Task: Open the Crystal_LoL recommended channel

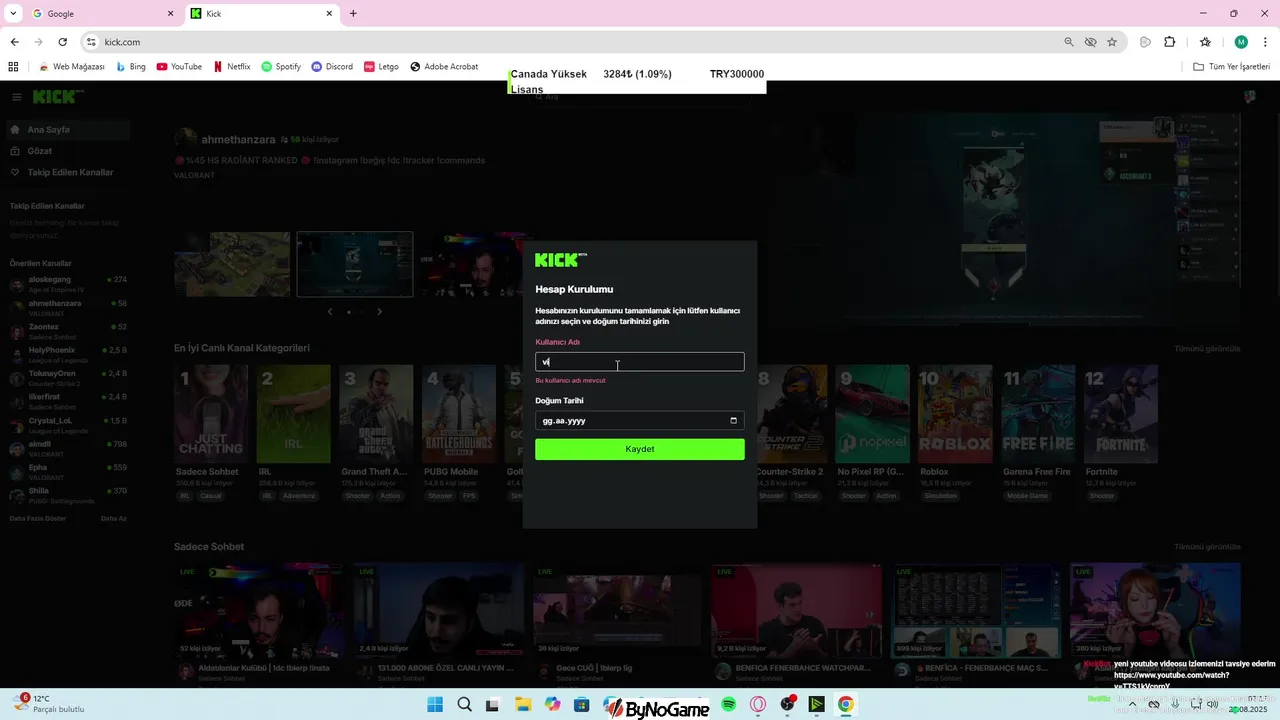Action: point(68,425)
